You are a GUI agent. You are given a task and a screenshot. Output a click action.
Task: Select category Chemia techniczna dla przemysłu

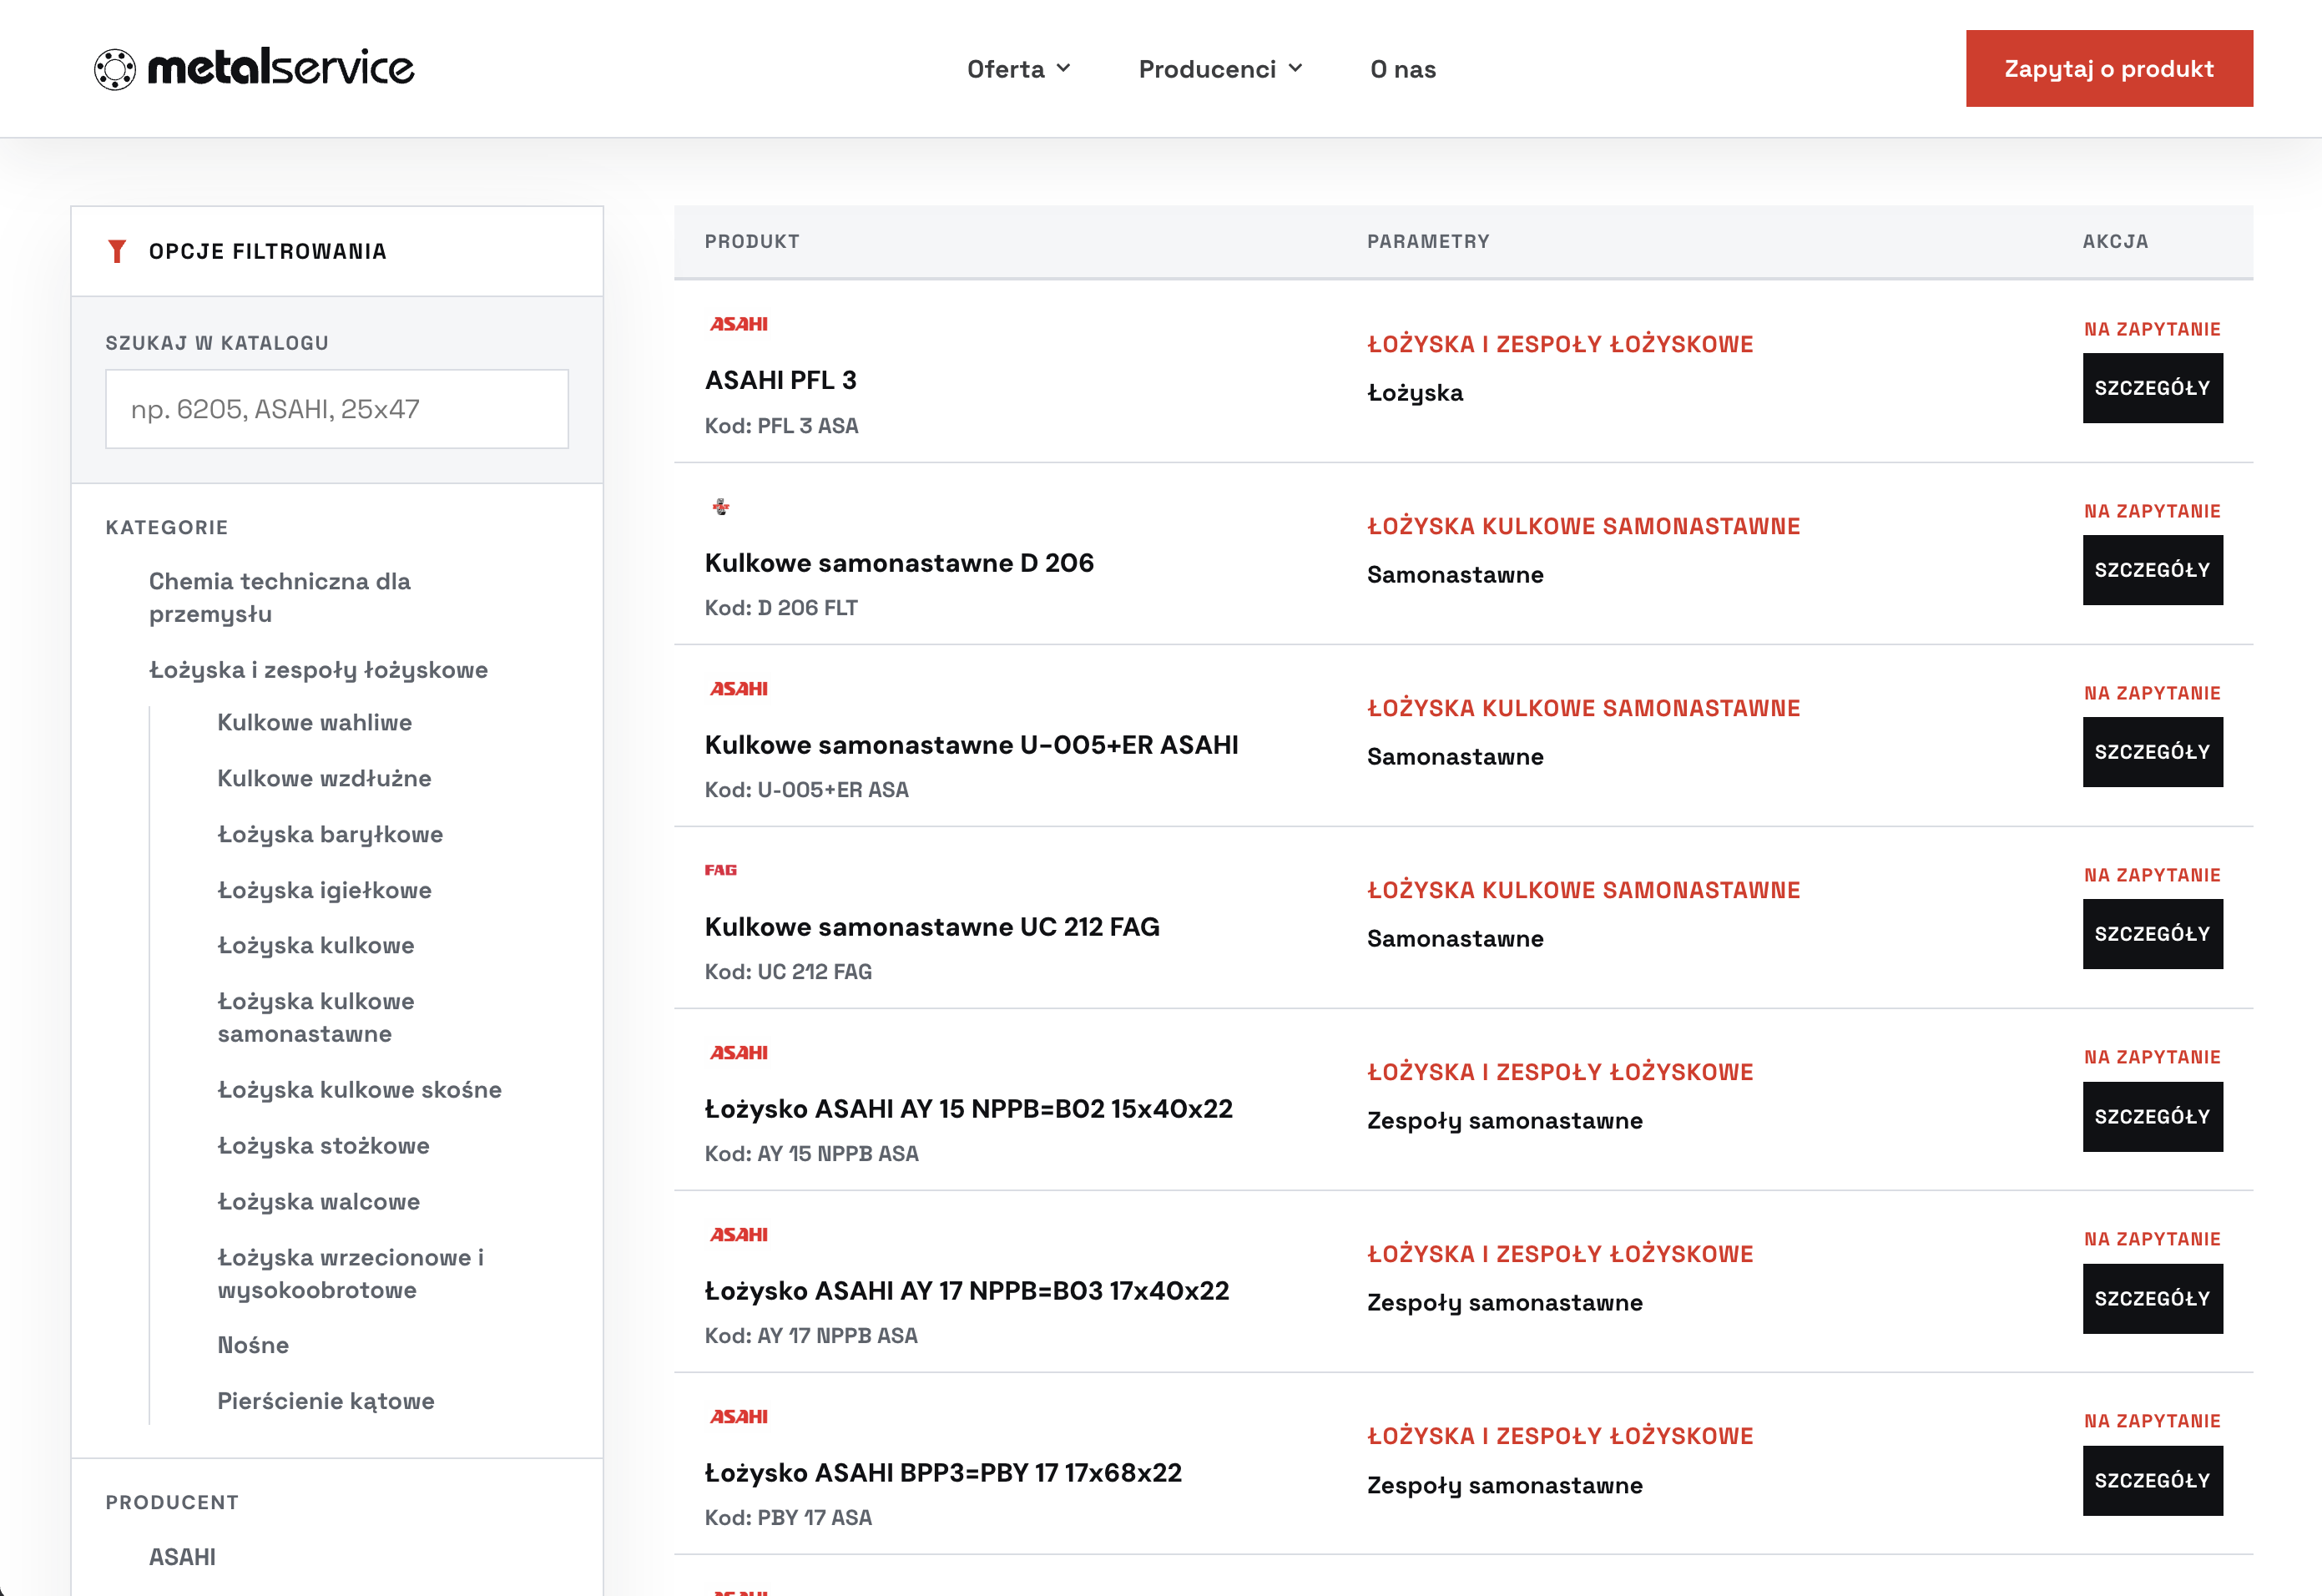[x=280, y=598]
